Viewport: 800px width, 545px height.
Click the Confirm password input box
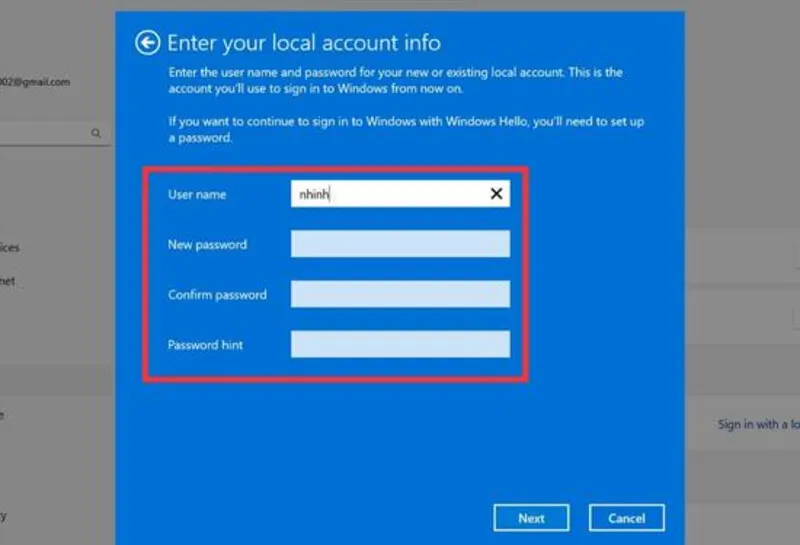coord(400,294)
